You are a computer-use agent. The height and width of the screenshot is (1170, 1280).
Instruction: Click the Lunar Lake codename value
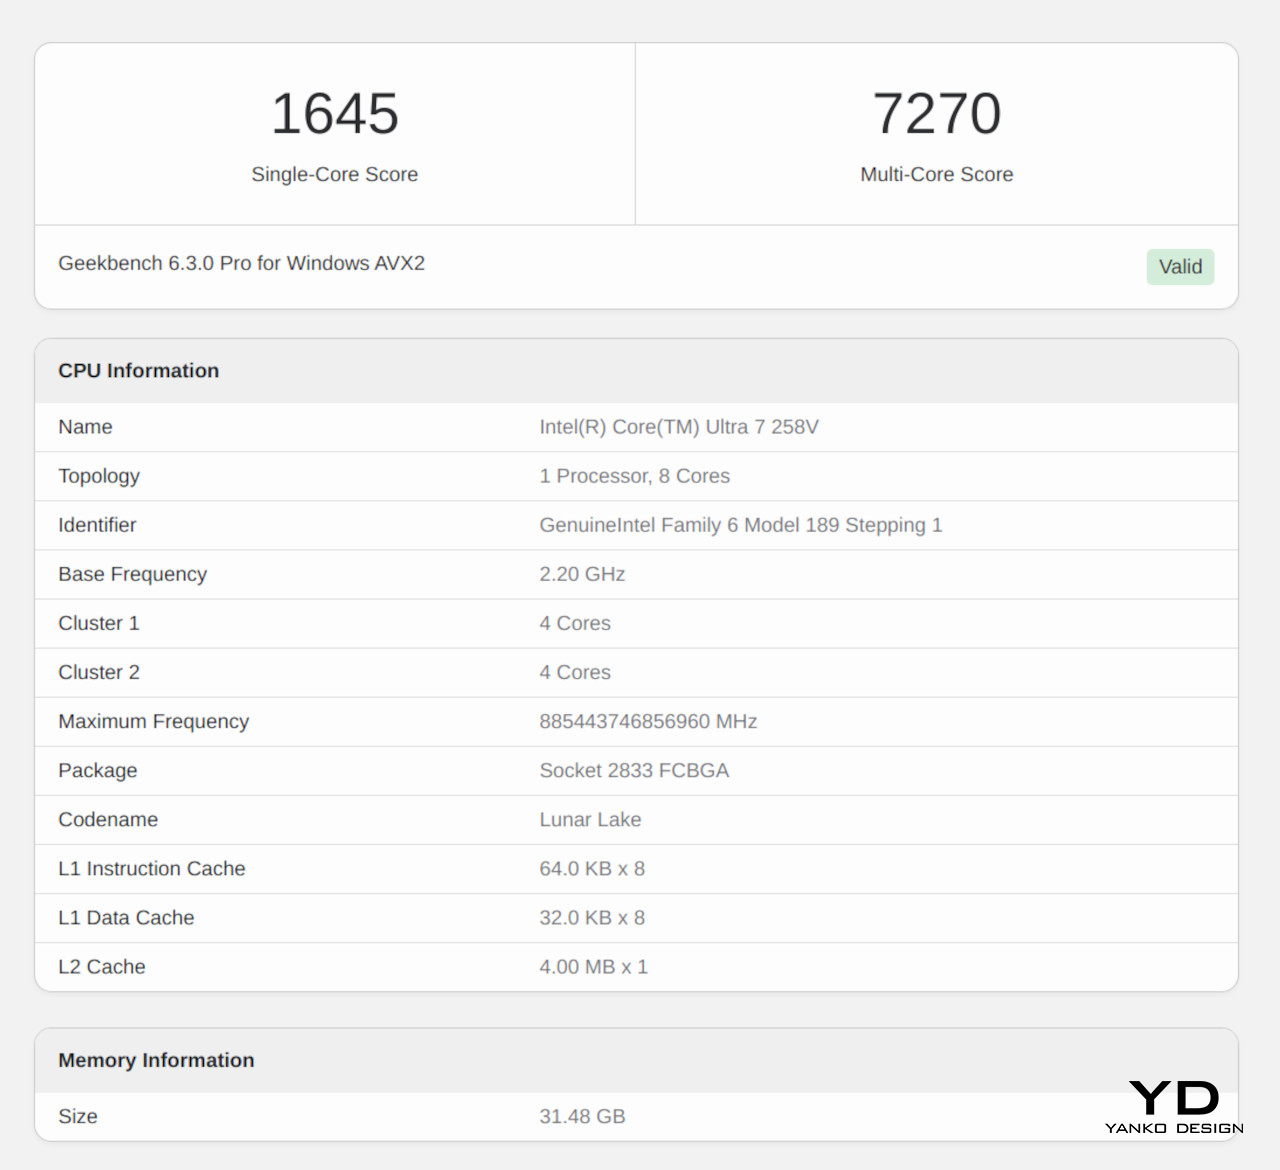coord(590,819)
